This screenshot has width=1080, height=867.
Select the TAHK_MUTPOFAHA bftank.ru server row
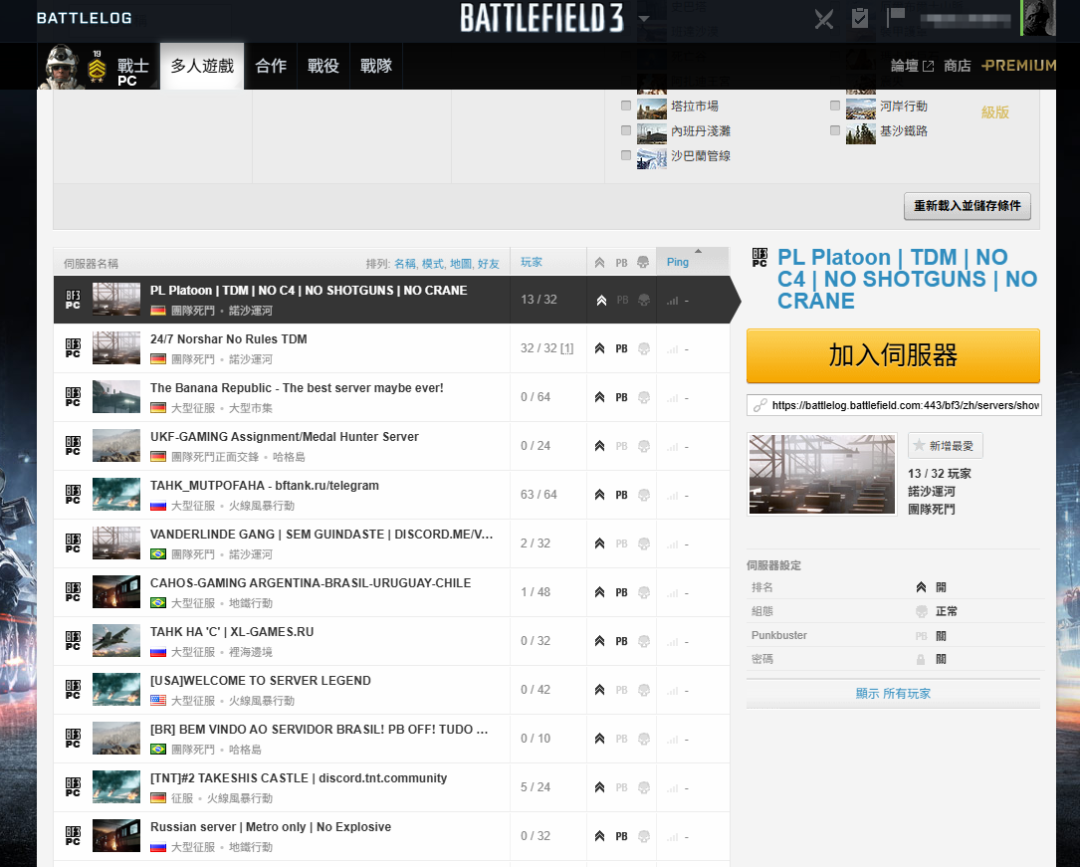tap(391, 495)
